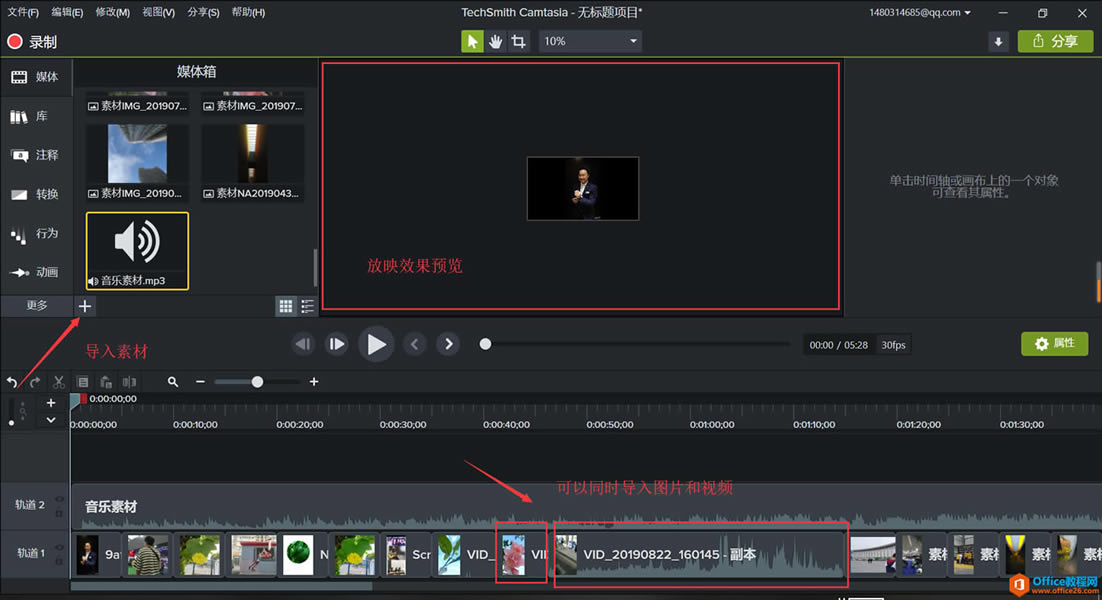This screenshot has height=600, width=1102.
Task: Open the 修改(M) menu
Action: [x=112, y=12]
